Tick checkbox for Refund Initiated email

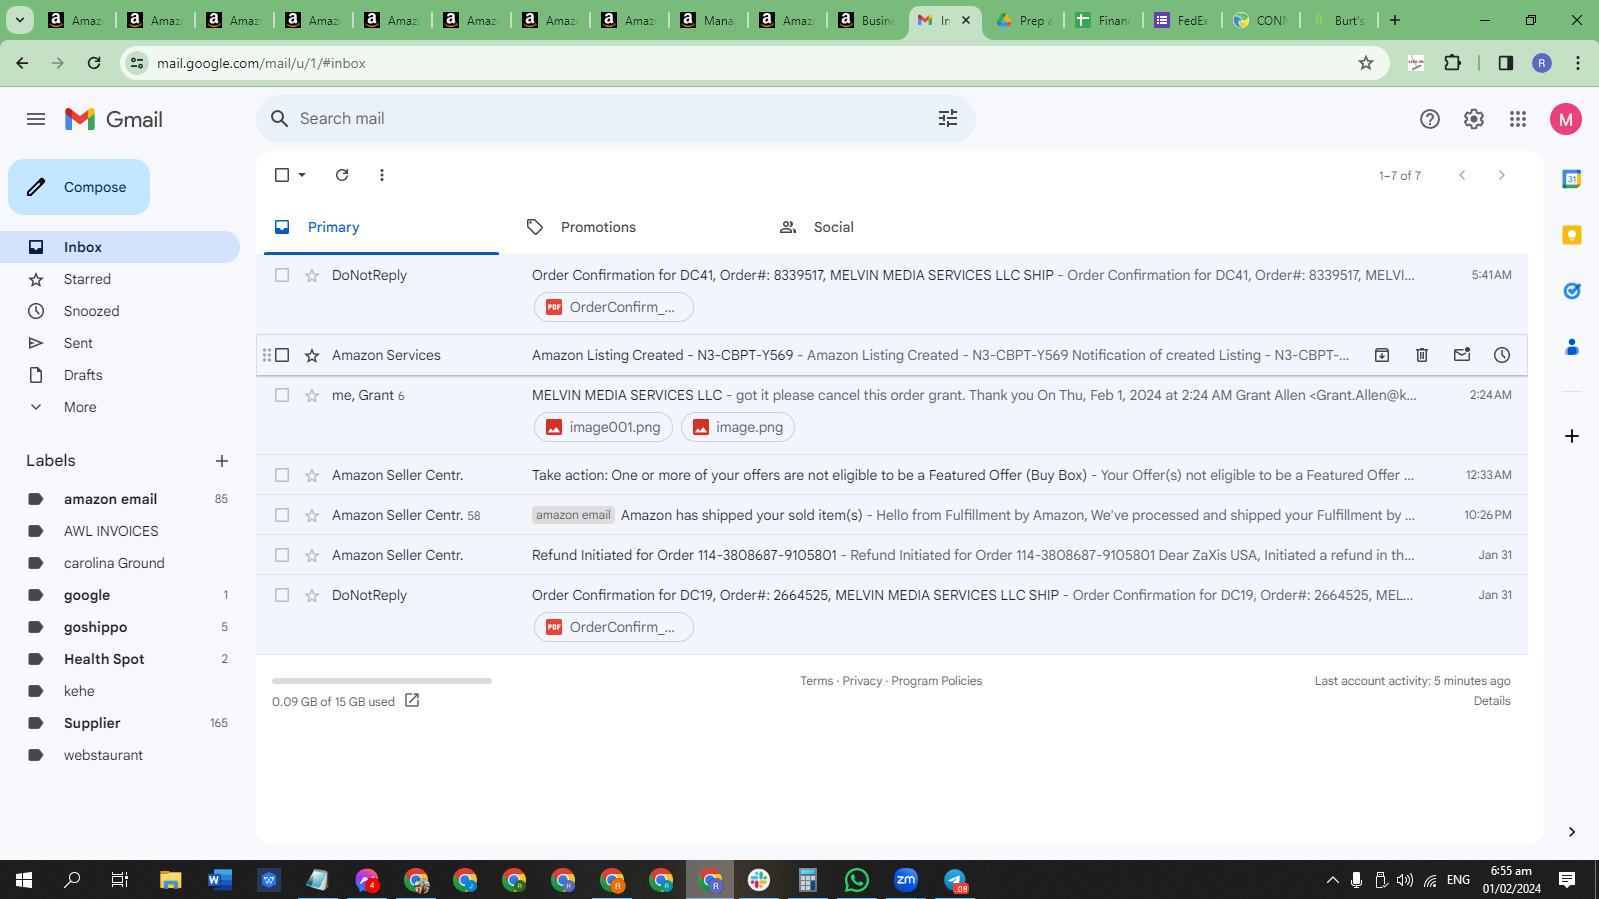point(282,555)
